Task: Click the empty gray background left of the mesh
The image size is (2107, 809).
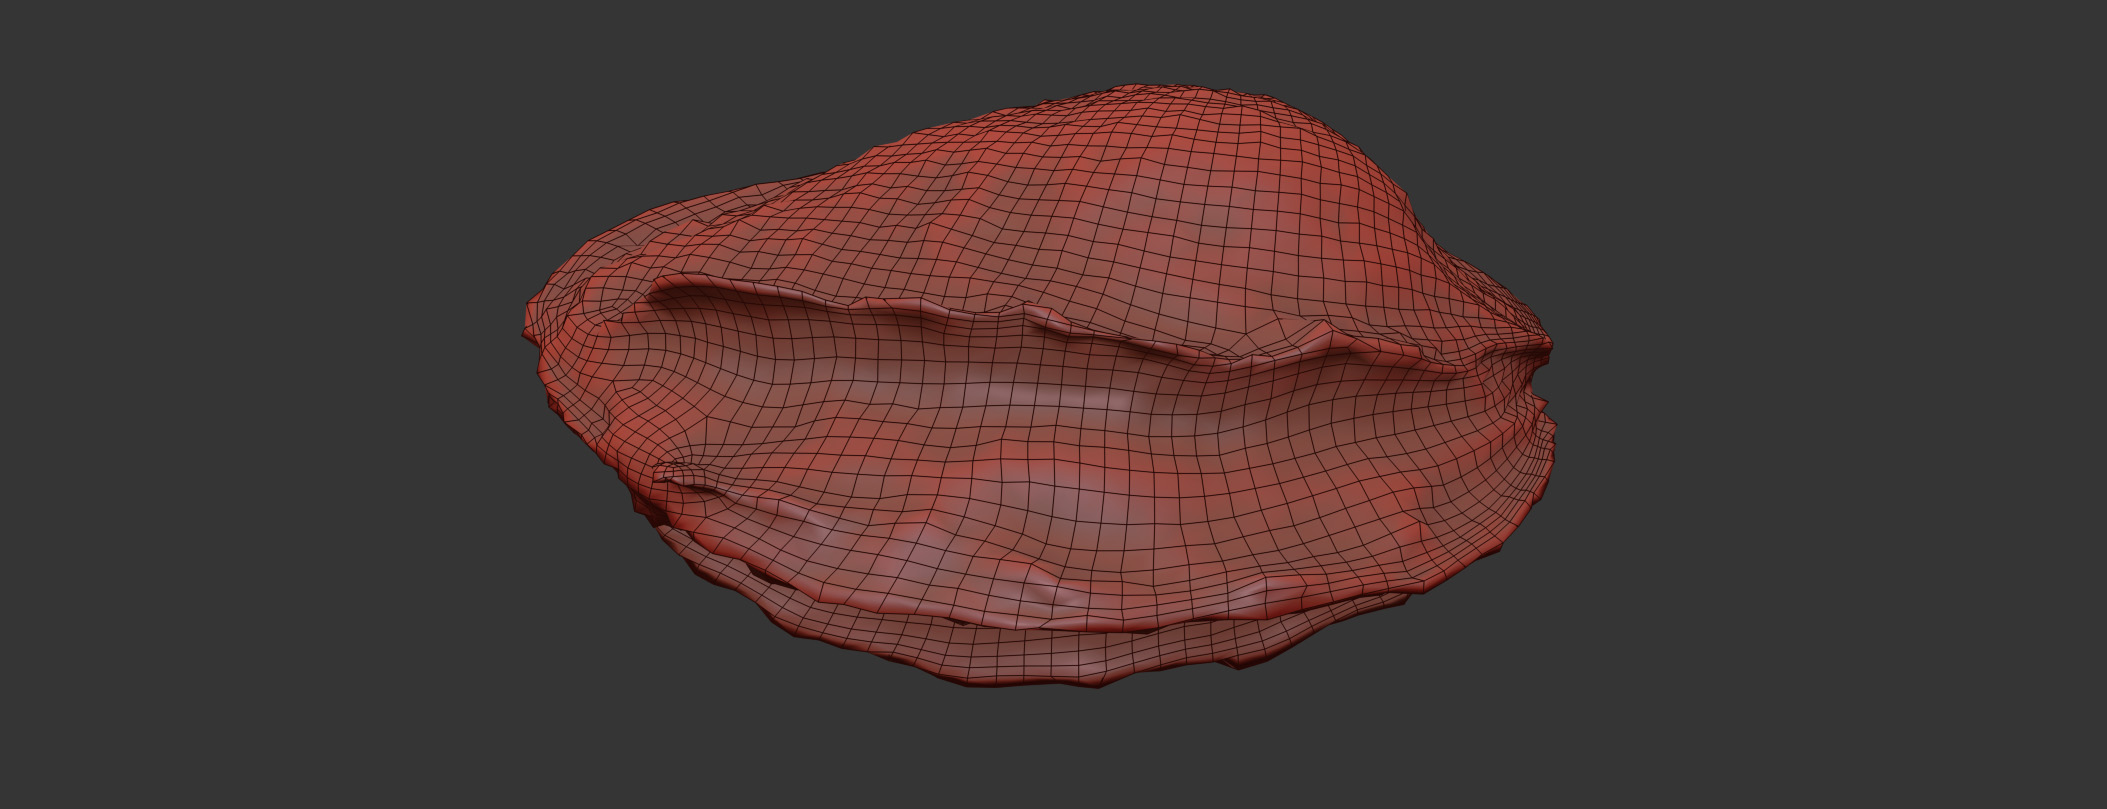Action: pyautogui.click(x=250, y=400)
